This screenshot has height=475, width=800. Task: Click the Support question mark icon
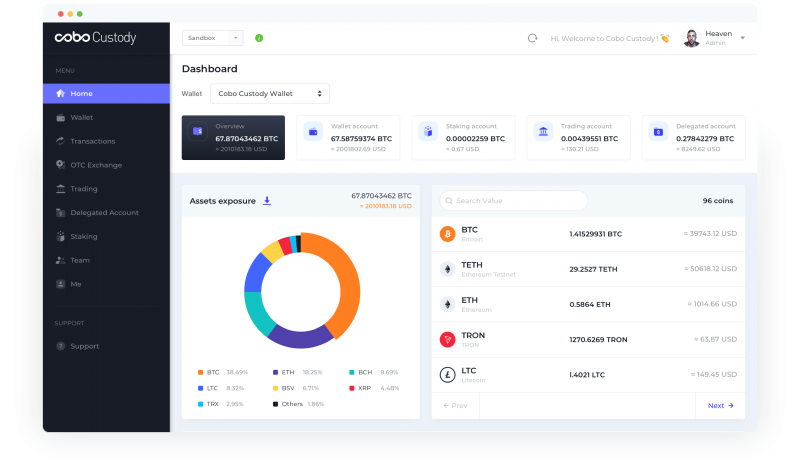(x=61, y=346)
